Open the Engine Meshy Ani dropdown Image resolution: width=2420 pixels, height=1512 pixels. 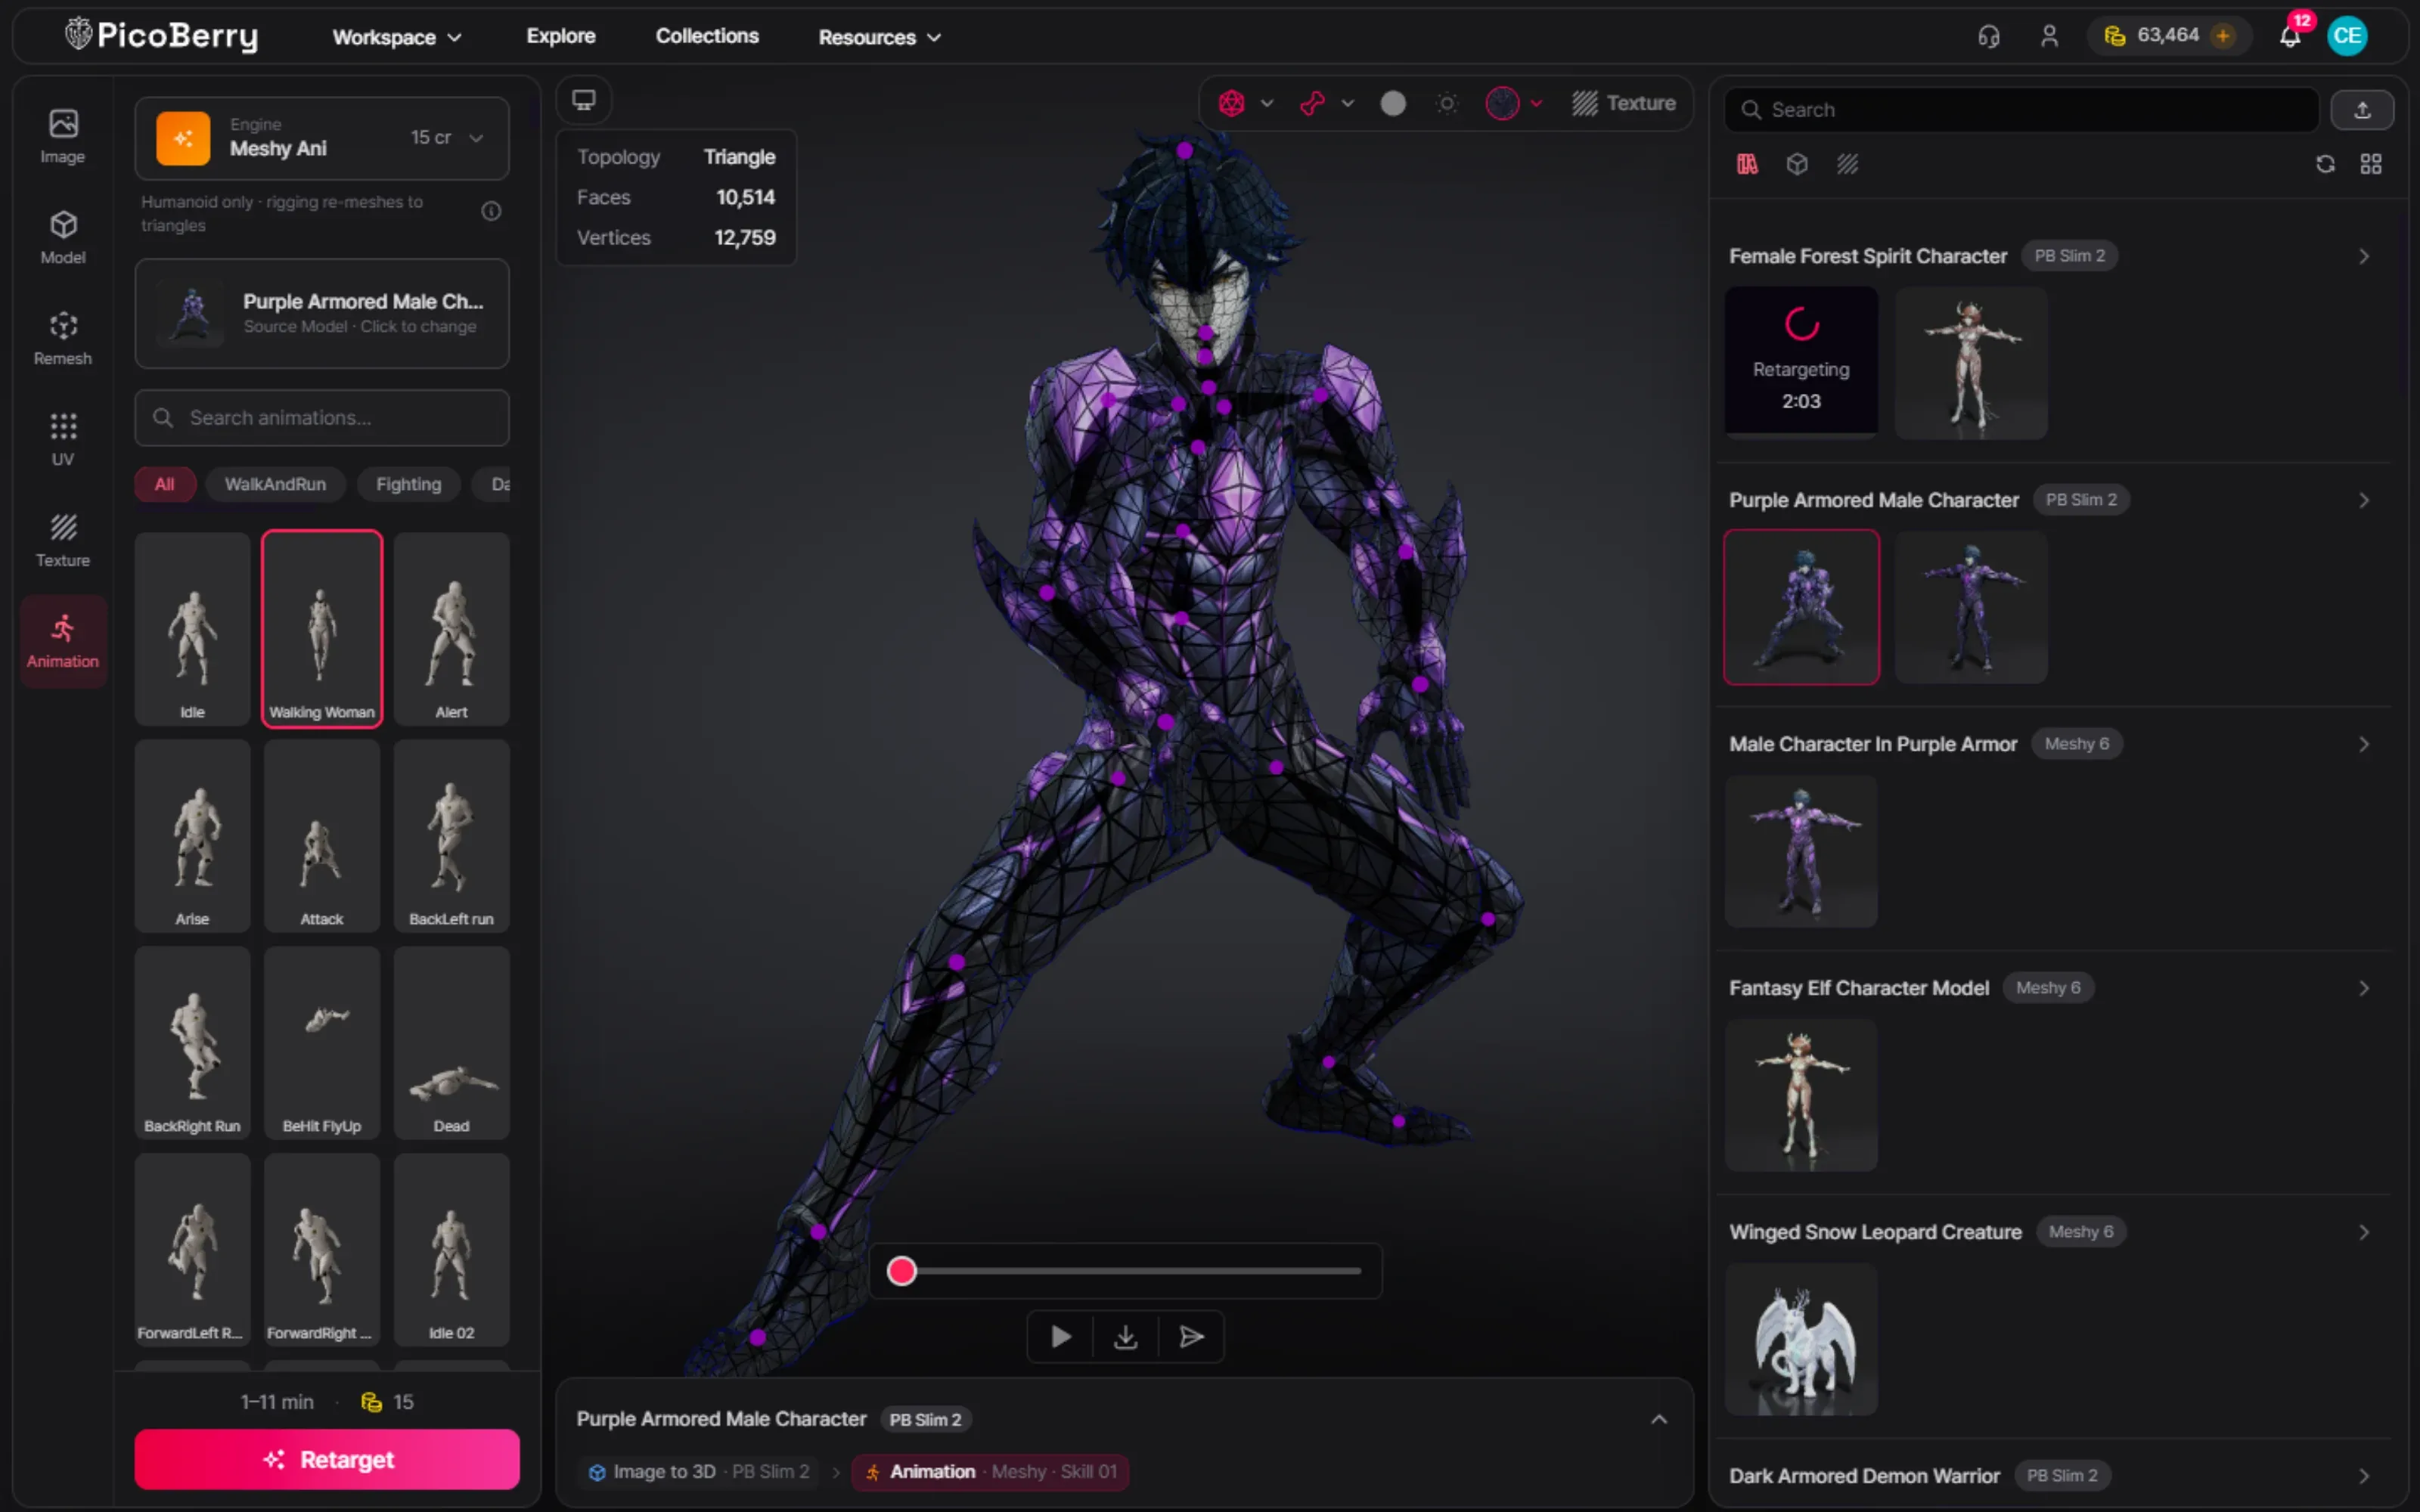pos(322,138)
